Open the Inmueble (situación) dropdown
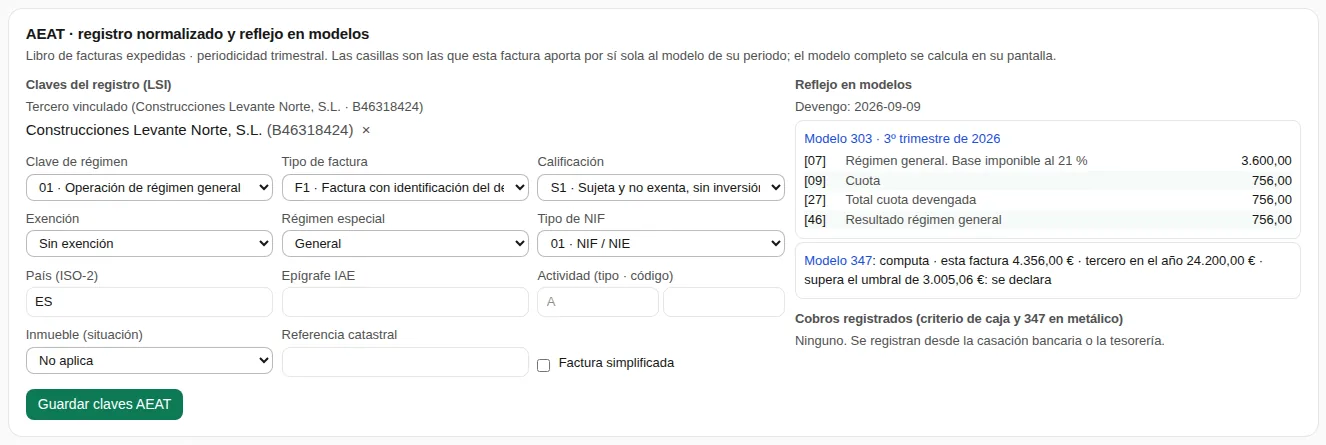Viewport: 1326px width, 445px height. [x=149, y=360]
